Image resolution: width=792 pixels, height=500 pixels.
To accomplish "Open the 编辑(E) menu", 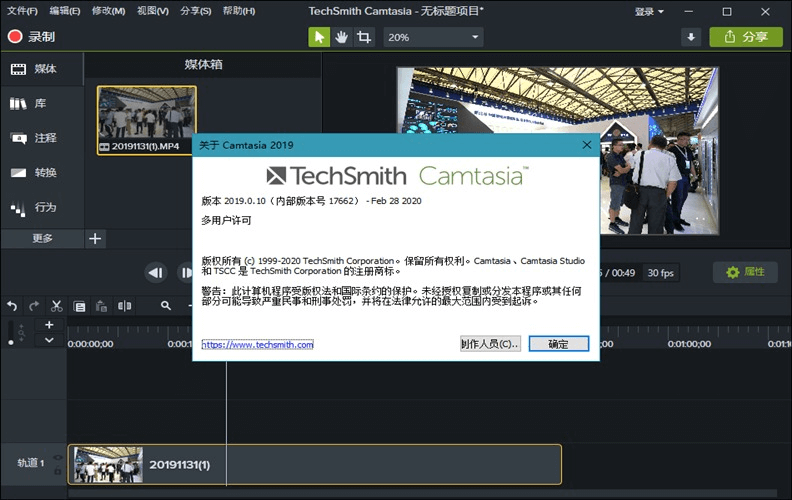I will point(65,11).
